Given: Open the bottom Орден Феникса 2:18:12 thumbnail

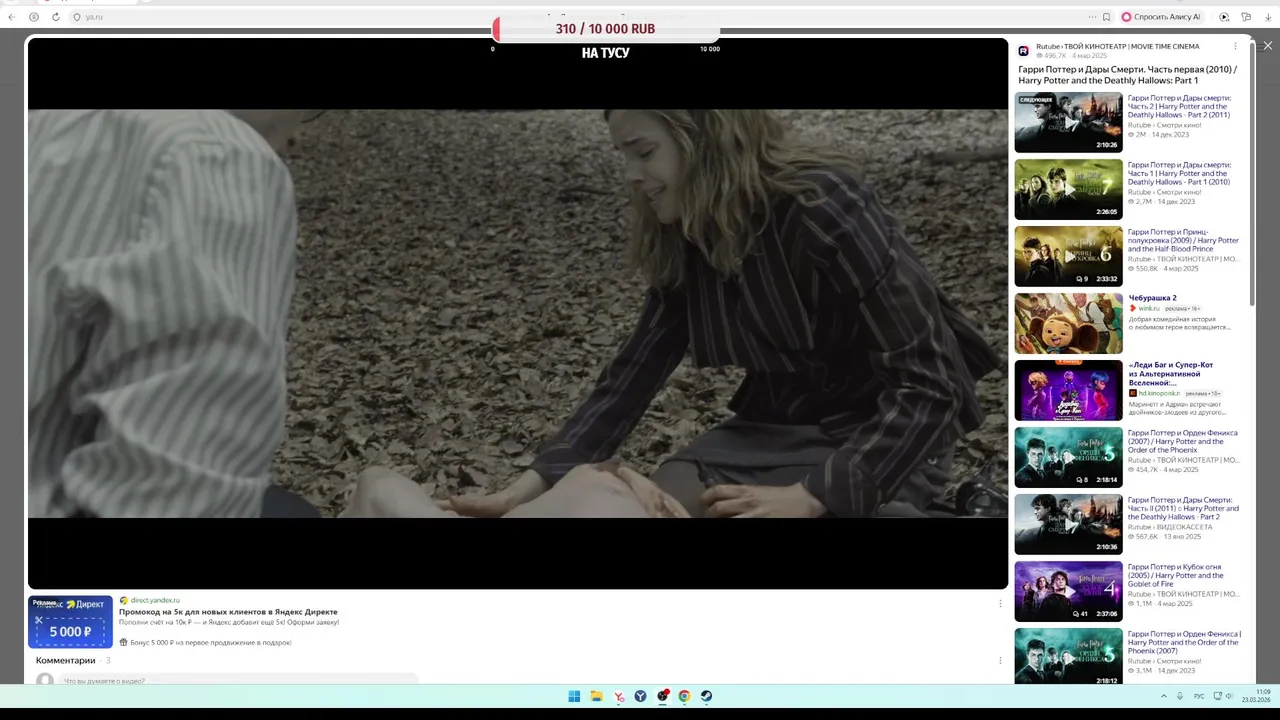Looking at the screenshot, I should (x=1068, y=657).
